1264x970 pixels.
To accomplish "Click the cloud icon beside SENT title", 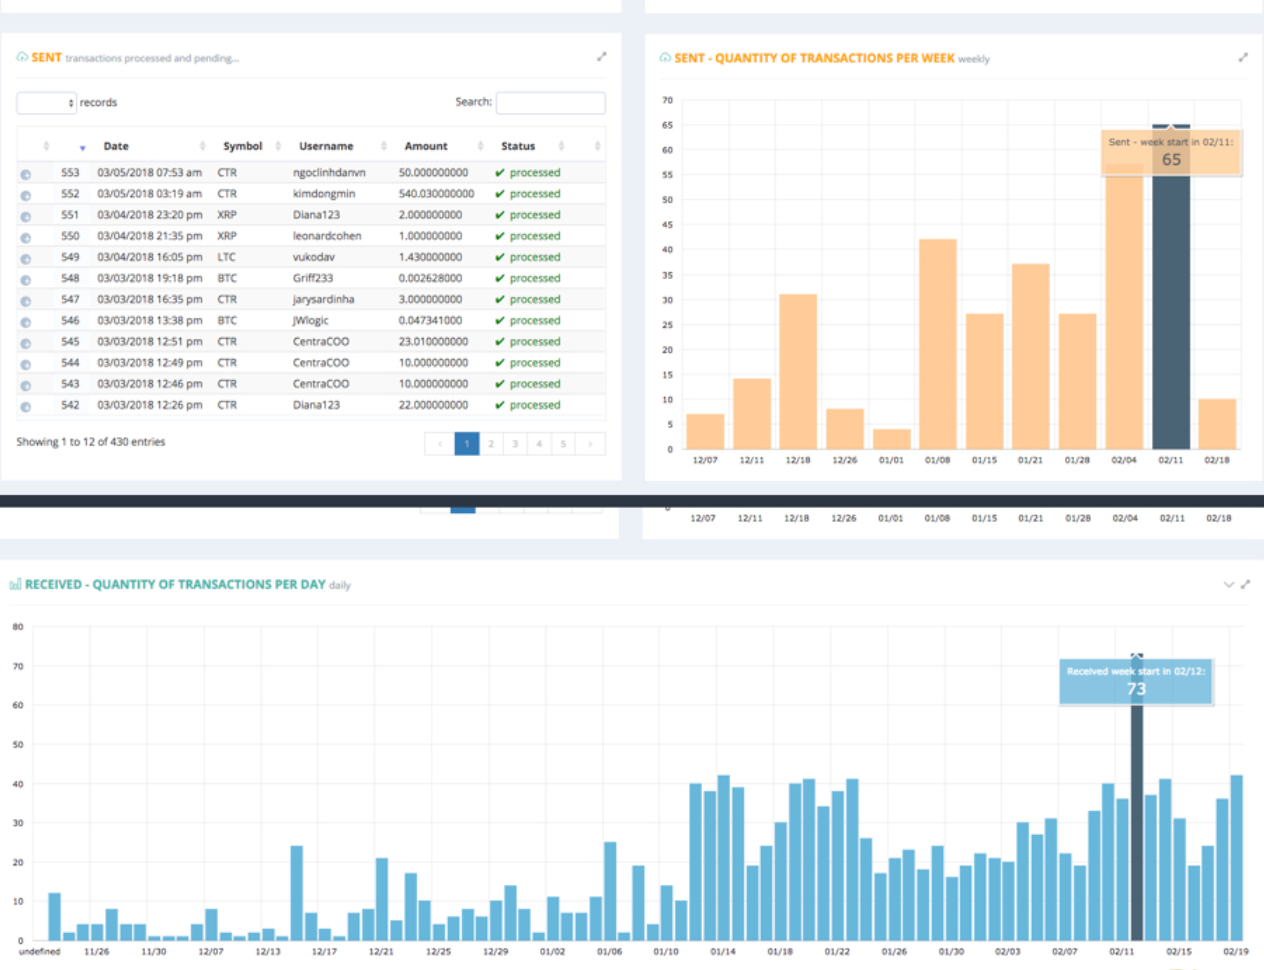I will (22, 58).
